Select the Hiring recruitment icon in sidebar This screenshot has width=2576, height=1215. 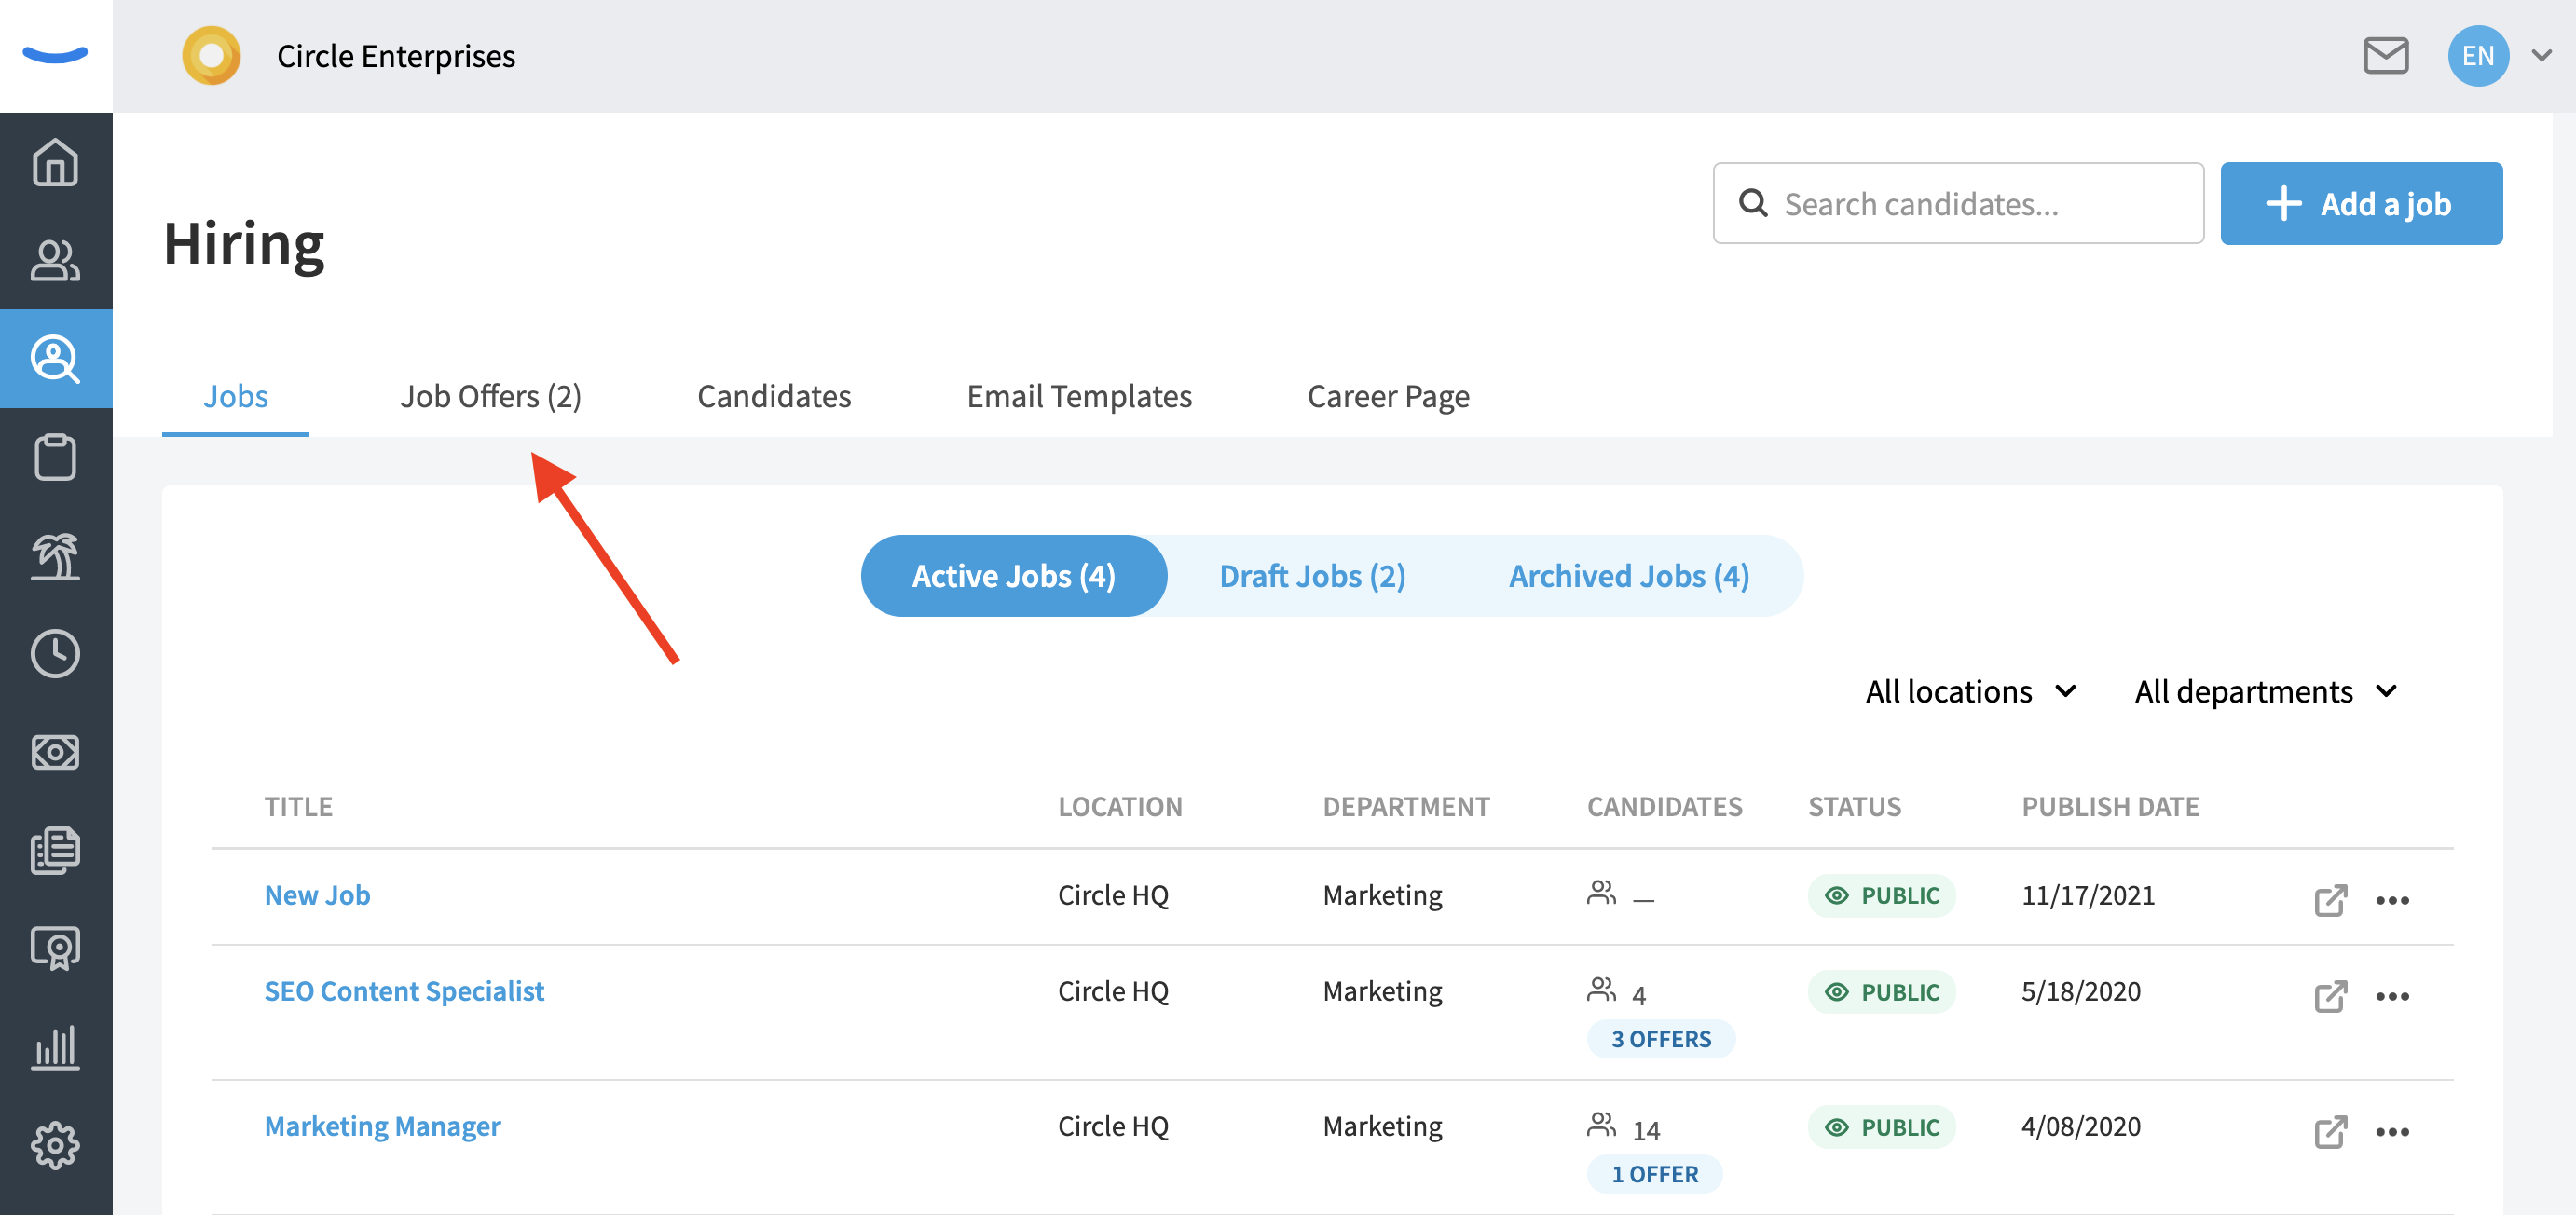coord(55,358)
